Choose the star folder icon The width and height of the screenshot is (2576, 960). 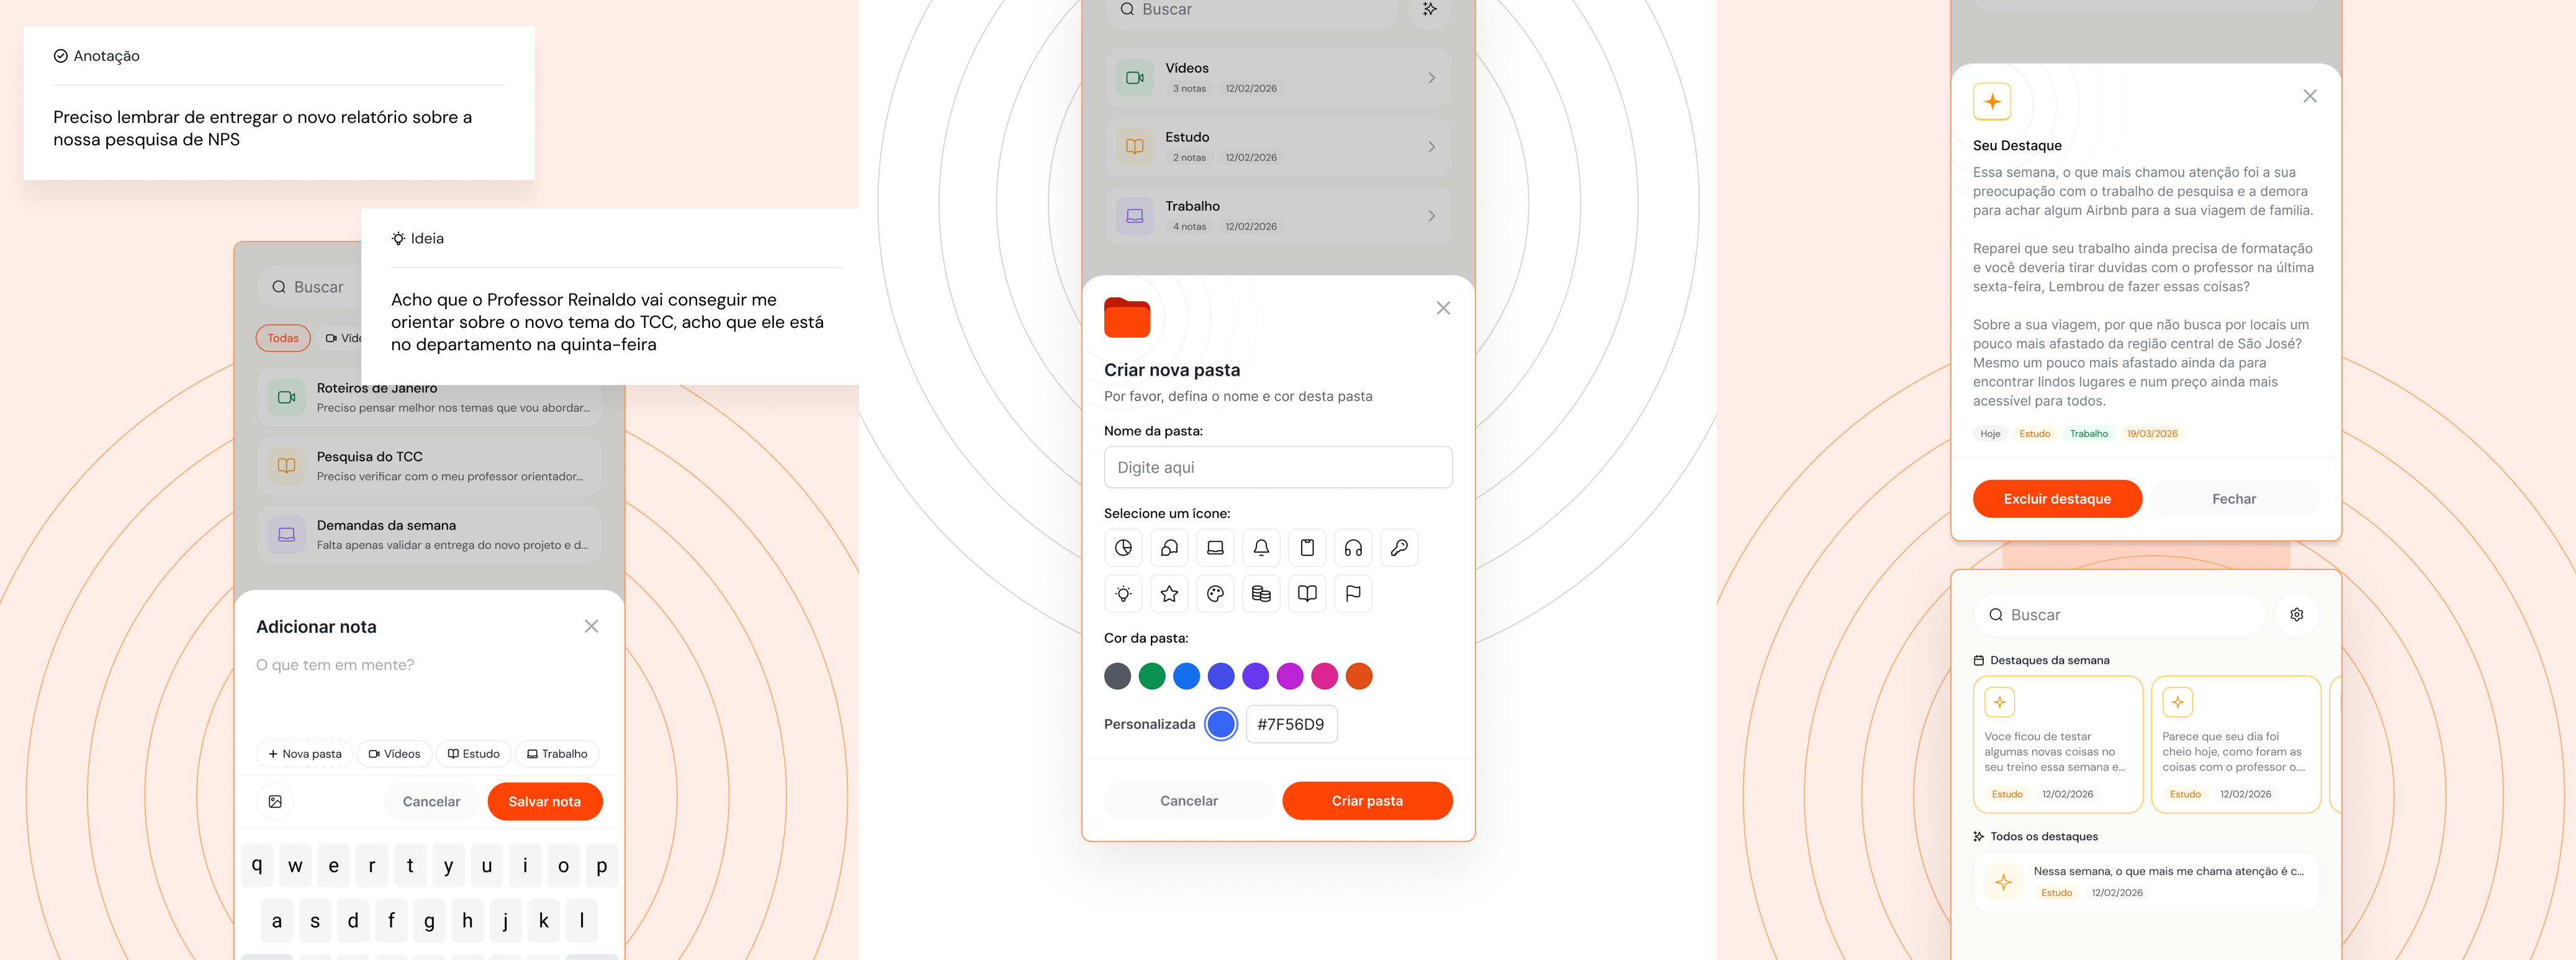[x=1169, y=594]
